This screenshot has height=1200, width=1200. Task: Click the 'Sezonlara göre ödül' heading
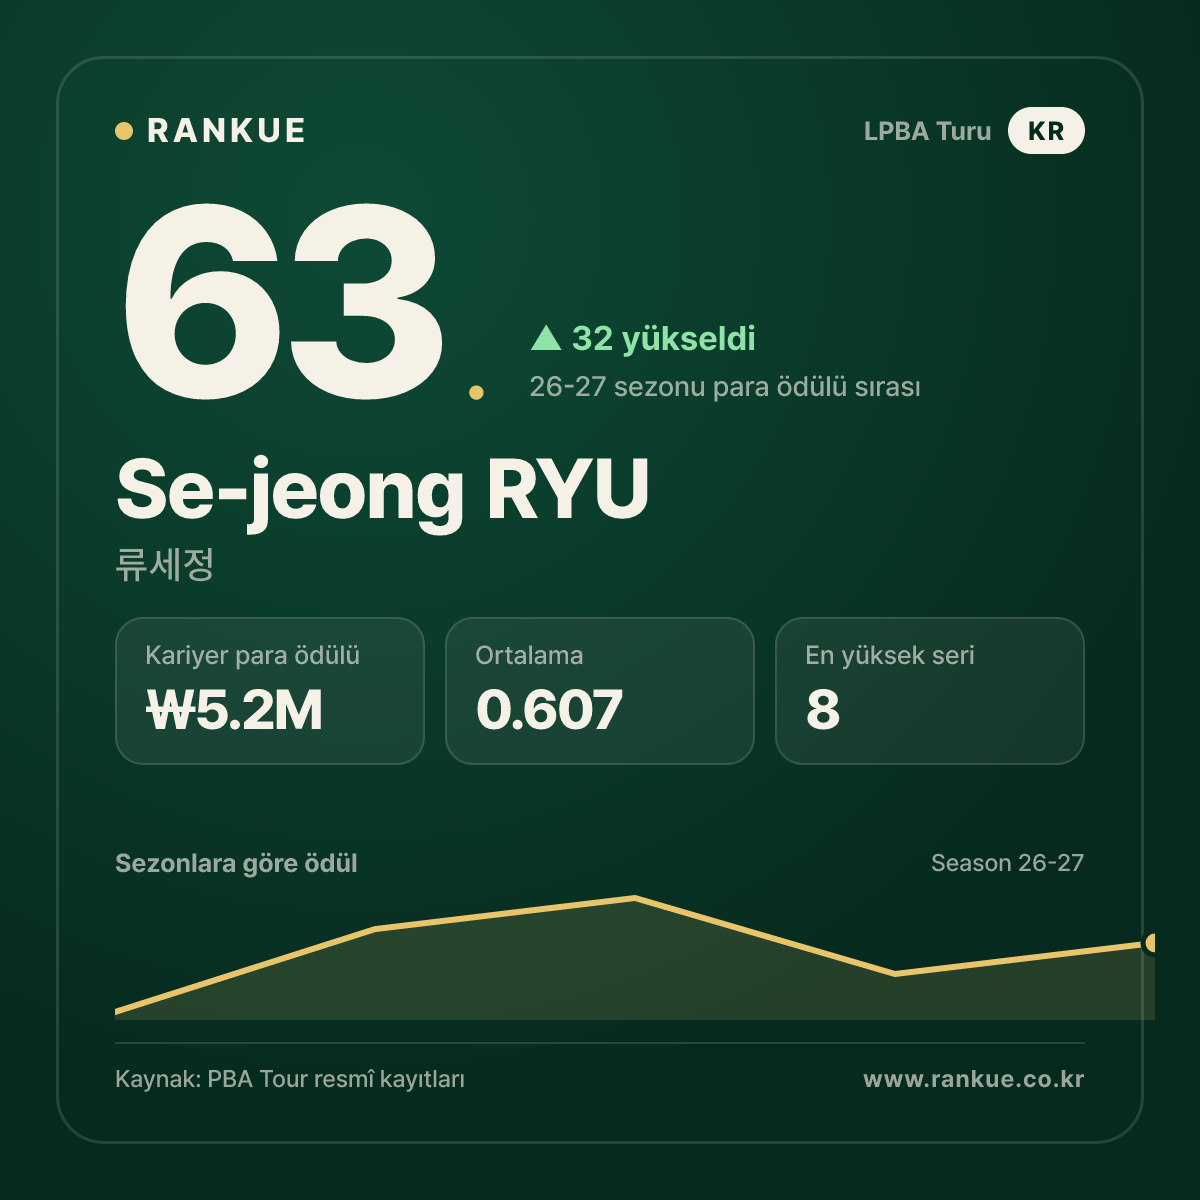[x=236, y=864]
